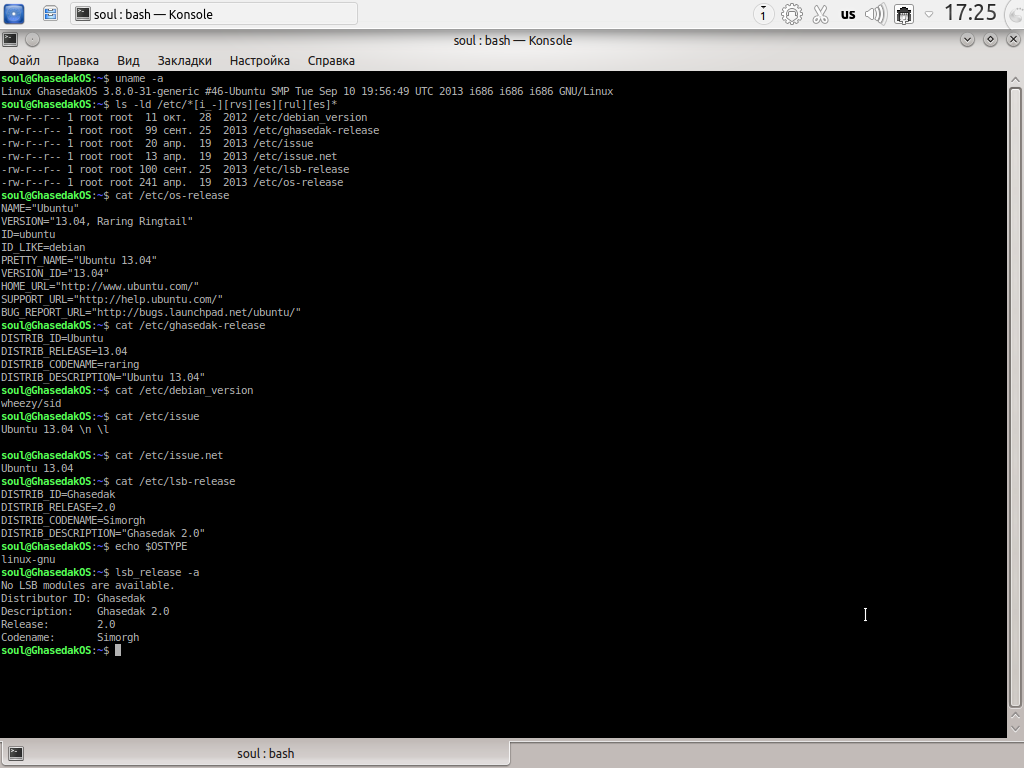Open the Справка menu

tap(331, 61)
